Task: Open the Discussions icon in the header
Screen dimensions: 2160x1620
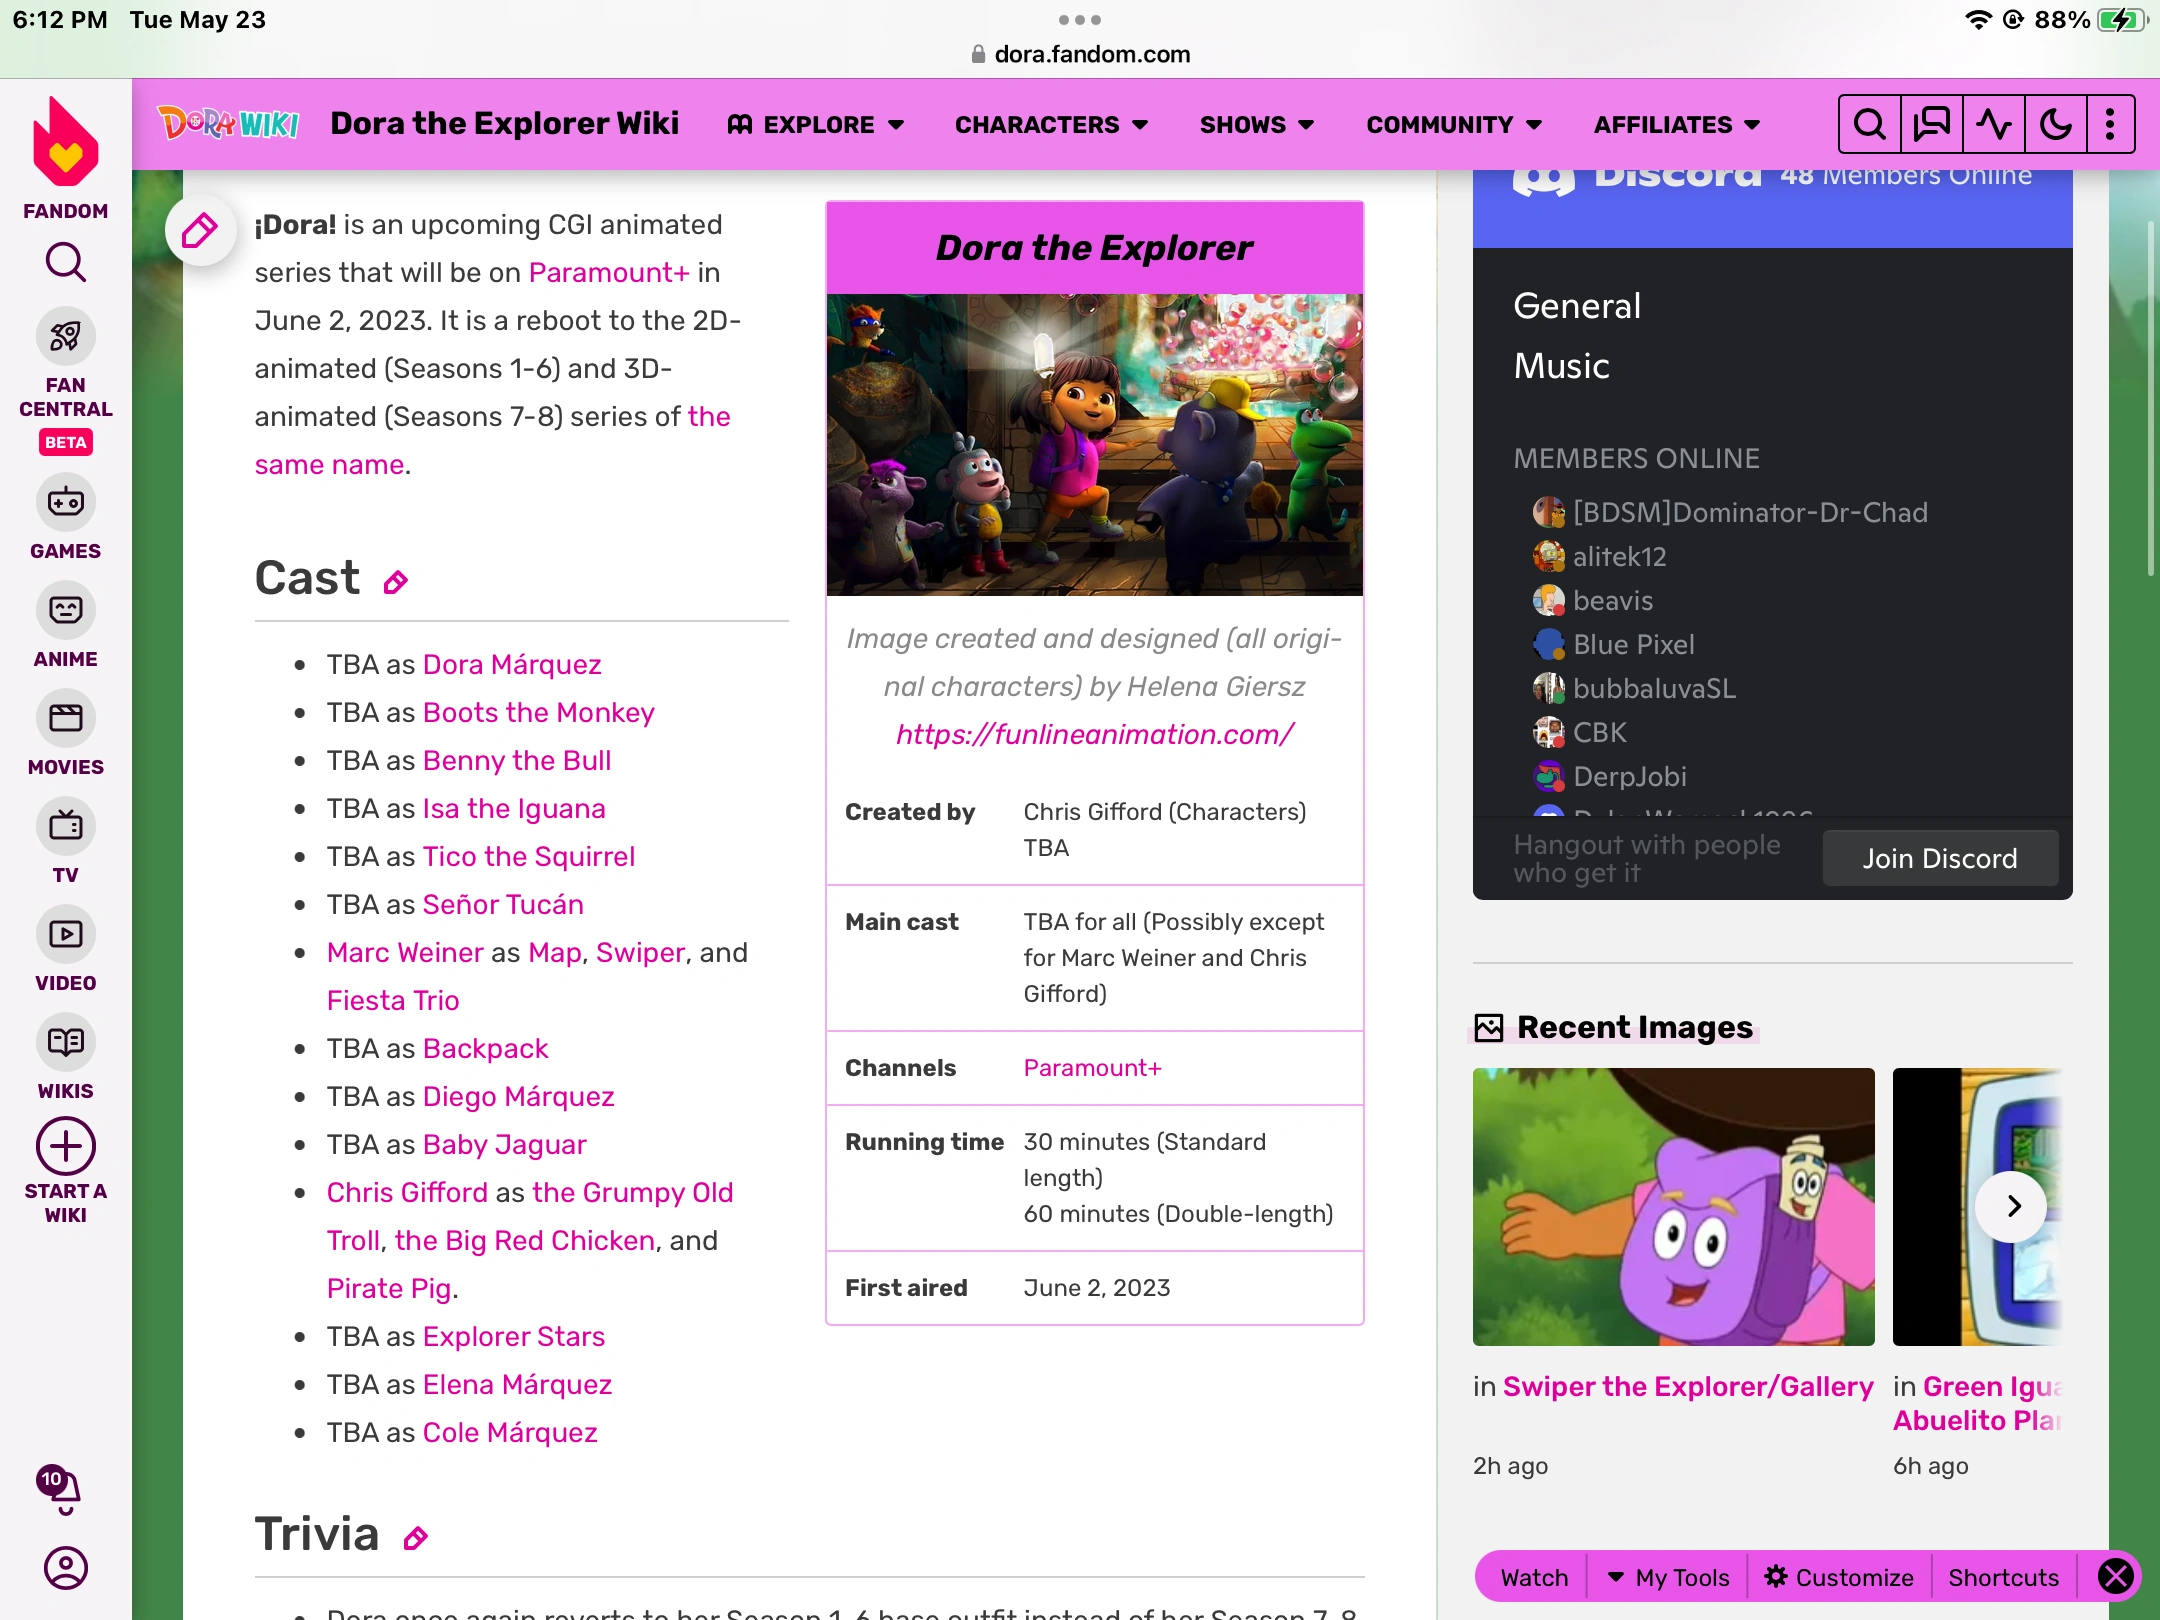Action: pyautogui.click(x=1930, y=123)
